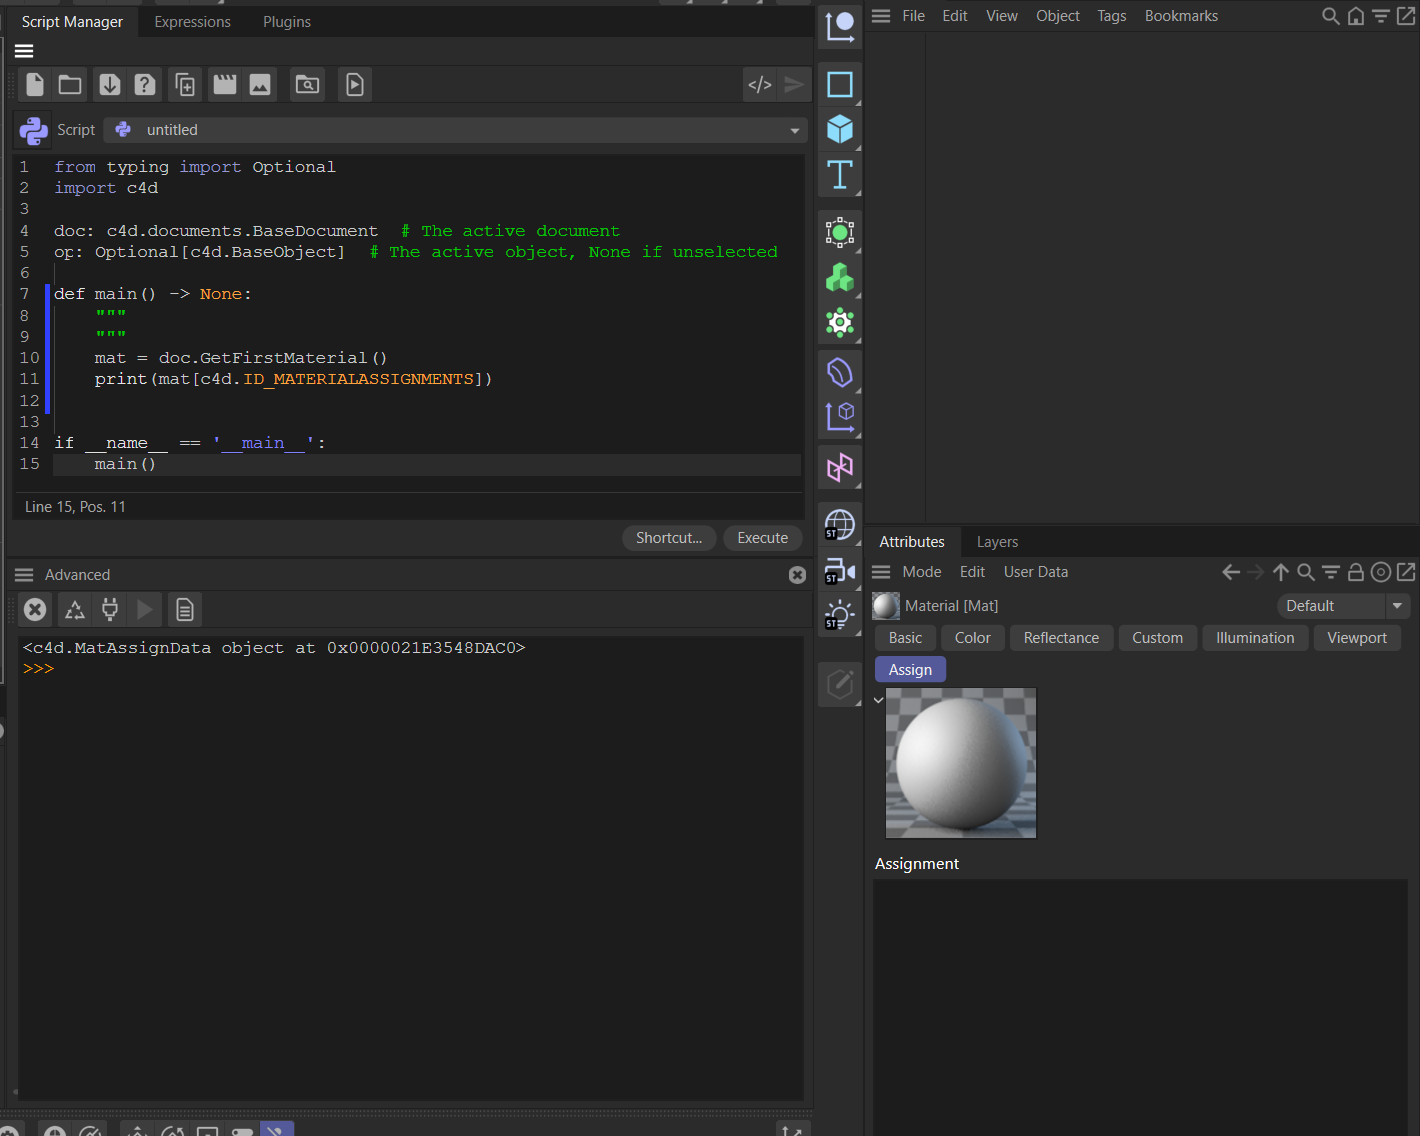1420x1136 pixels.
Task: Click the Python logo beside the Script label
Action: (x=34, y=130)
